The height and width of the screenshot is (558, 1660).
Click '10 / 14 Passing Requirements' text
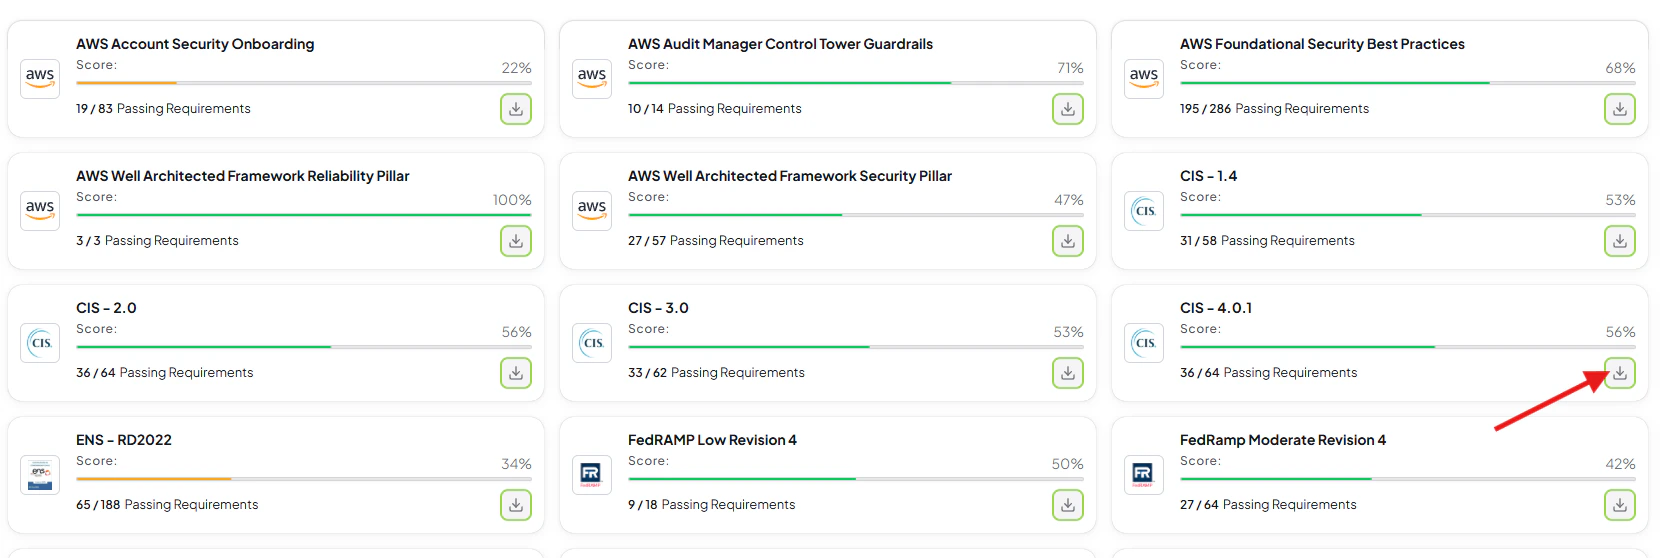pyautogui.click(x=715, y=109)
